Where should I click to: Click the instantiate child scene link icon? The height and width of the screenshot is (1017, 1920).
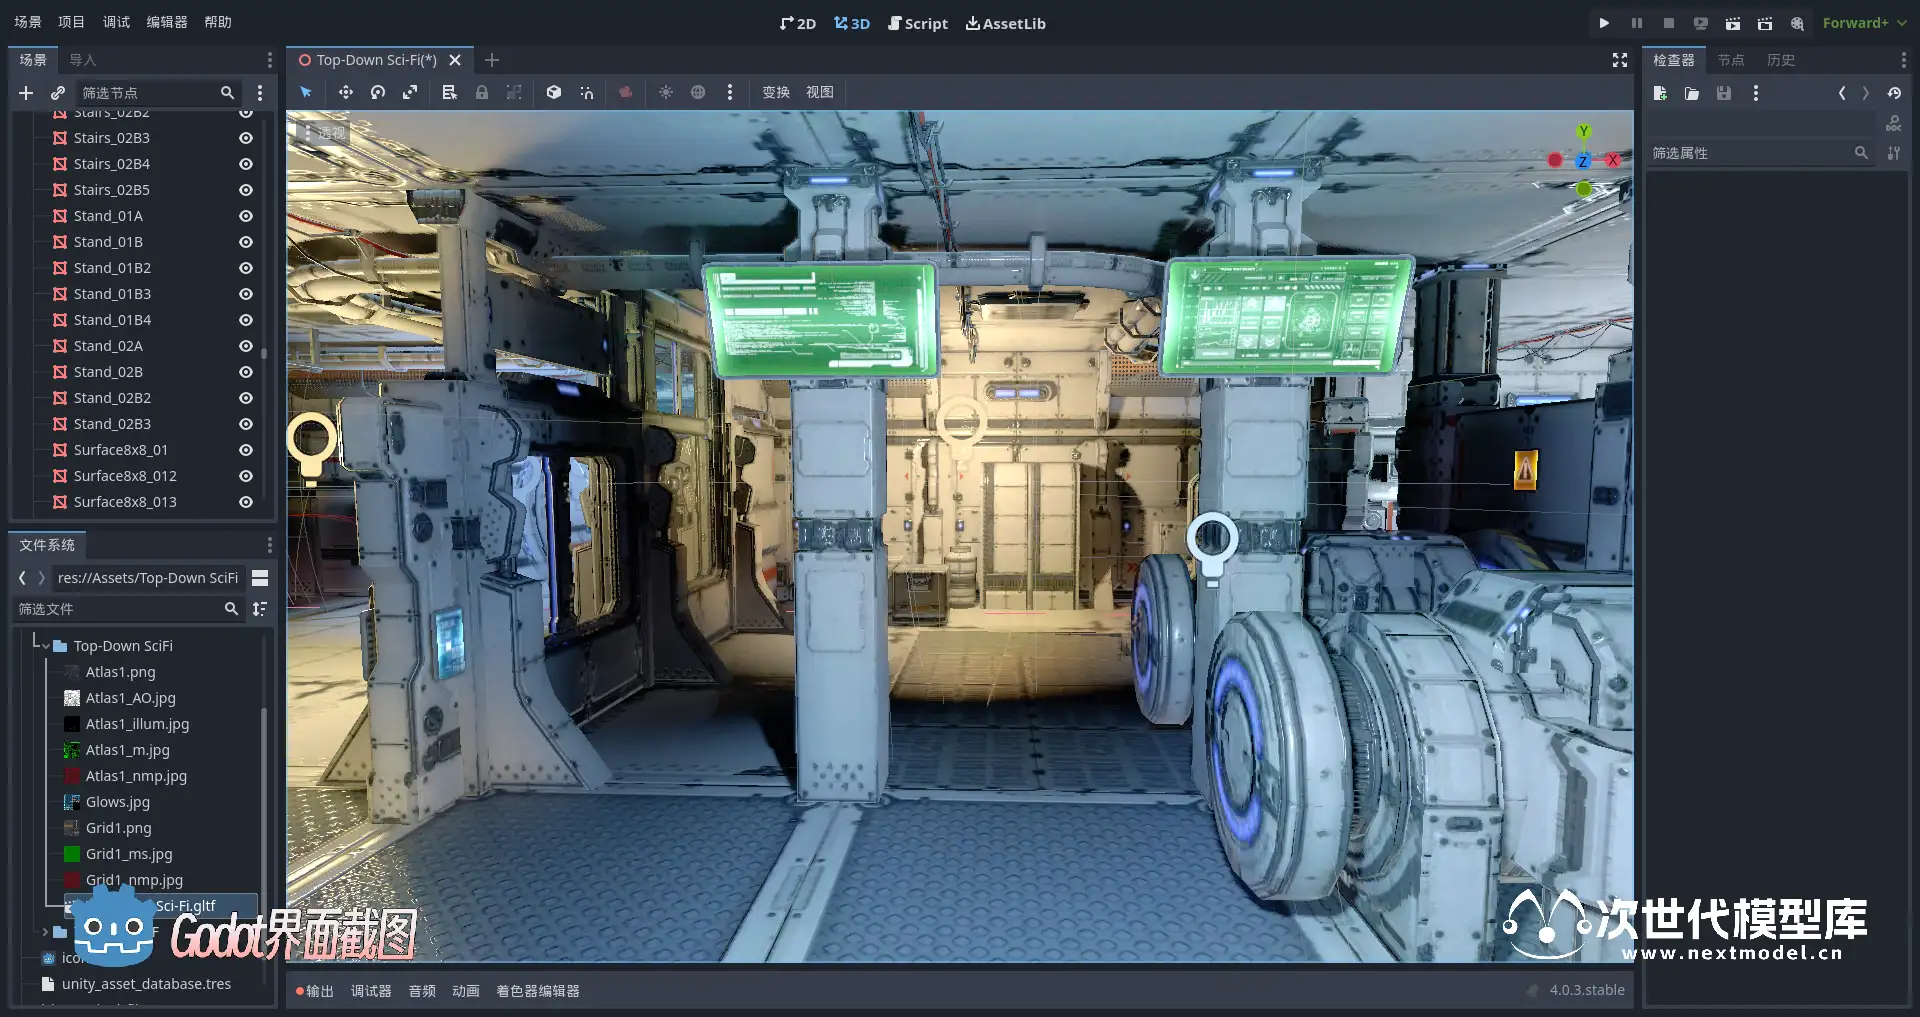click(x=58, y=93)
